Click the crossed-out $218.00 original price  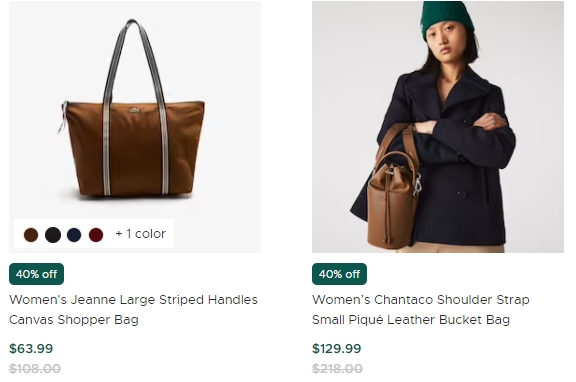point(337,368)
